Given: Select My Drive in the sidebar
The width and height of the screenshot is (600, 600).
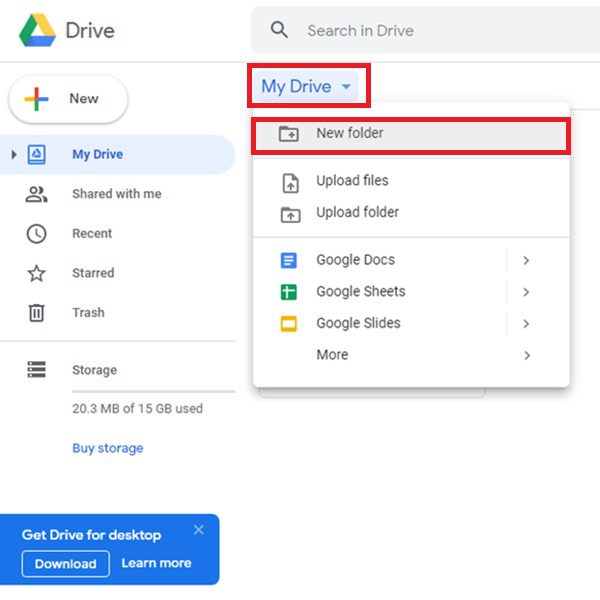Looking at the screenshot, I should coord(117,155).
